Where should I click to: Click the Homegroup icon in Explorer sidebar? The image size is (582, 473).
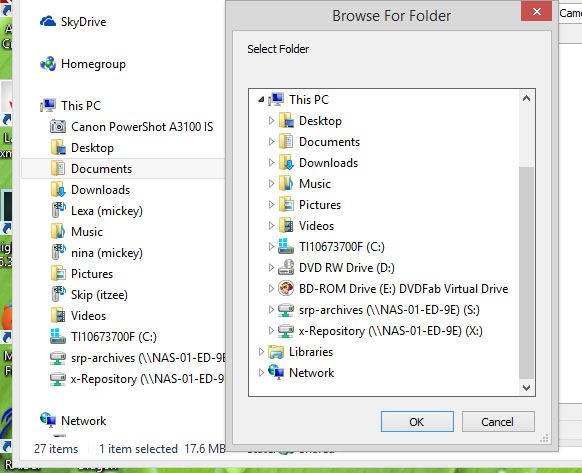[x=48, y=64]
